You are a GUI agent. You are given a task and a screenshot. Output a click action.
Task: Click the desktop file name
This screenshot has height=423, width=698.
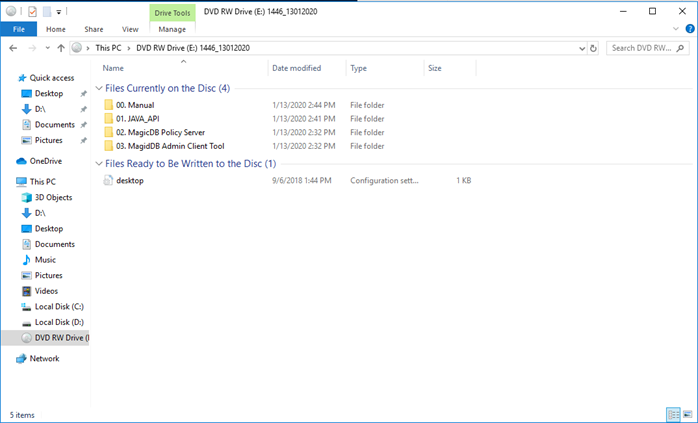pos(130,180)
